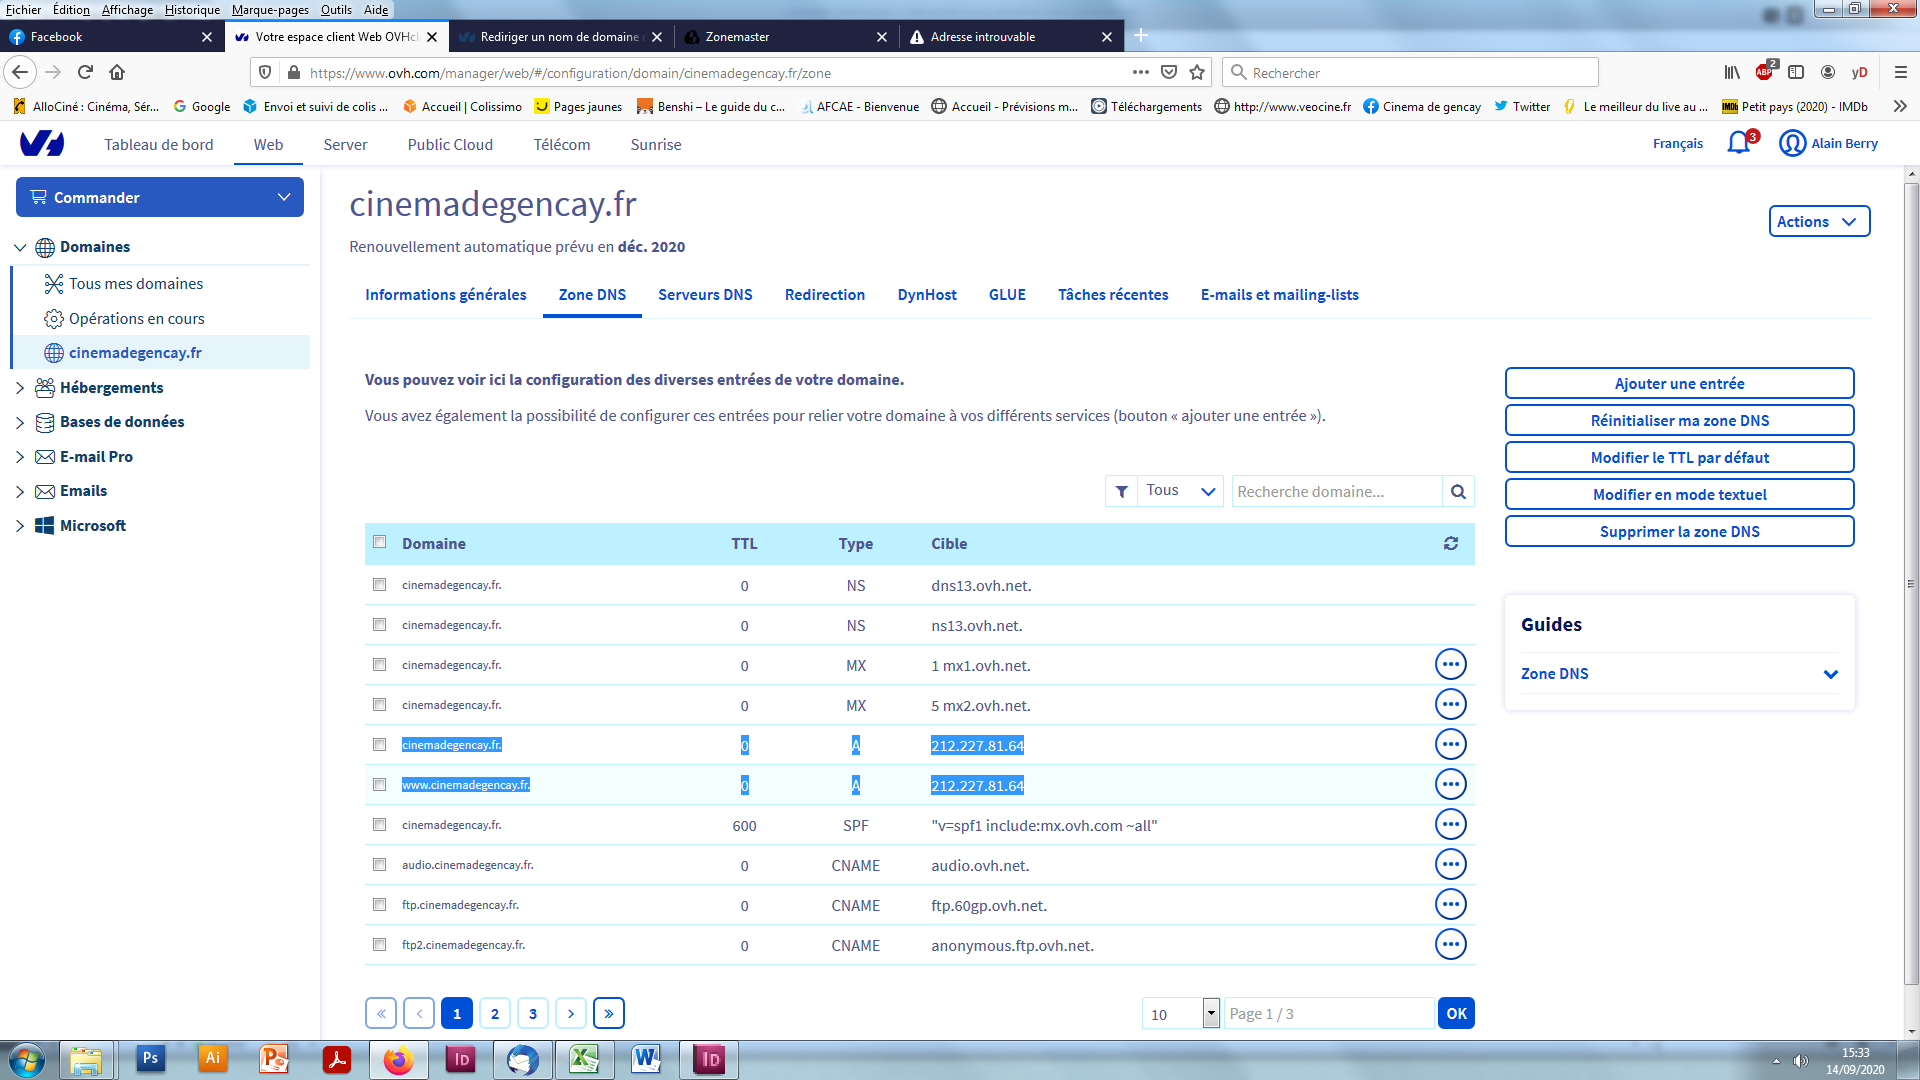Click the Ajouter une entrée button

pyautogui.click(x=1679, y=383)
